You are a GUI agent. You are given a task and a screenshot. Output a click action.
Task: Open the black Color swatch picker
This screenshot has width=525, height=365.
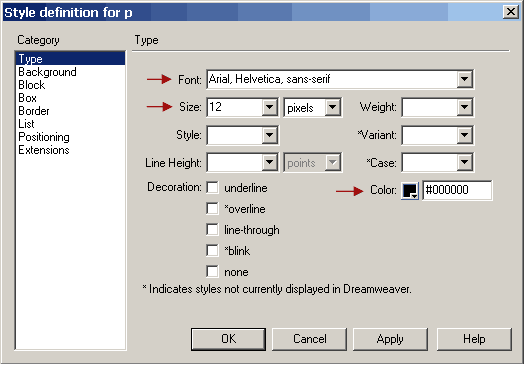point(410,191)
